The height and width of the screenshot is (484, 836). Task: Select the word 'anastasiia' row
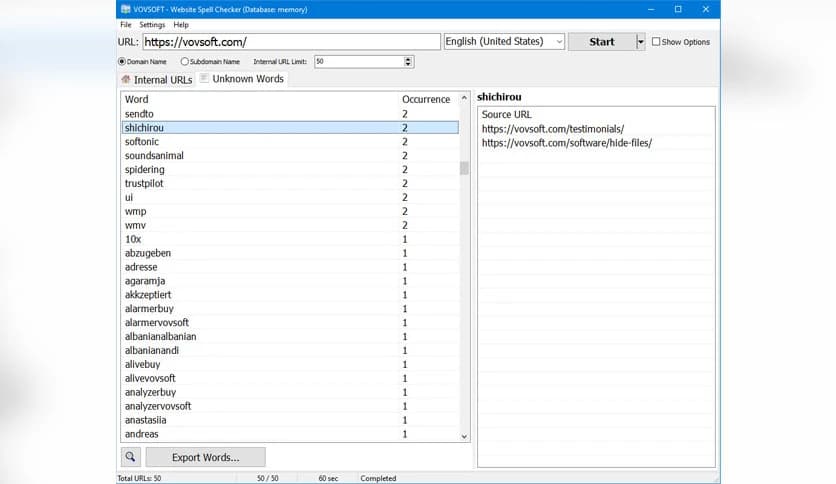[x=290, y=420]
